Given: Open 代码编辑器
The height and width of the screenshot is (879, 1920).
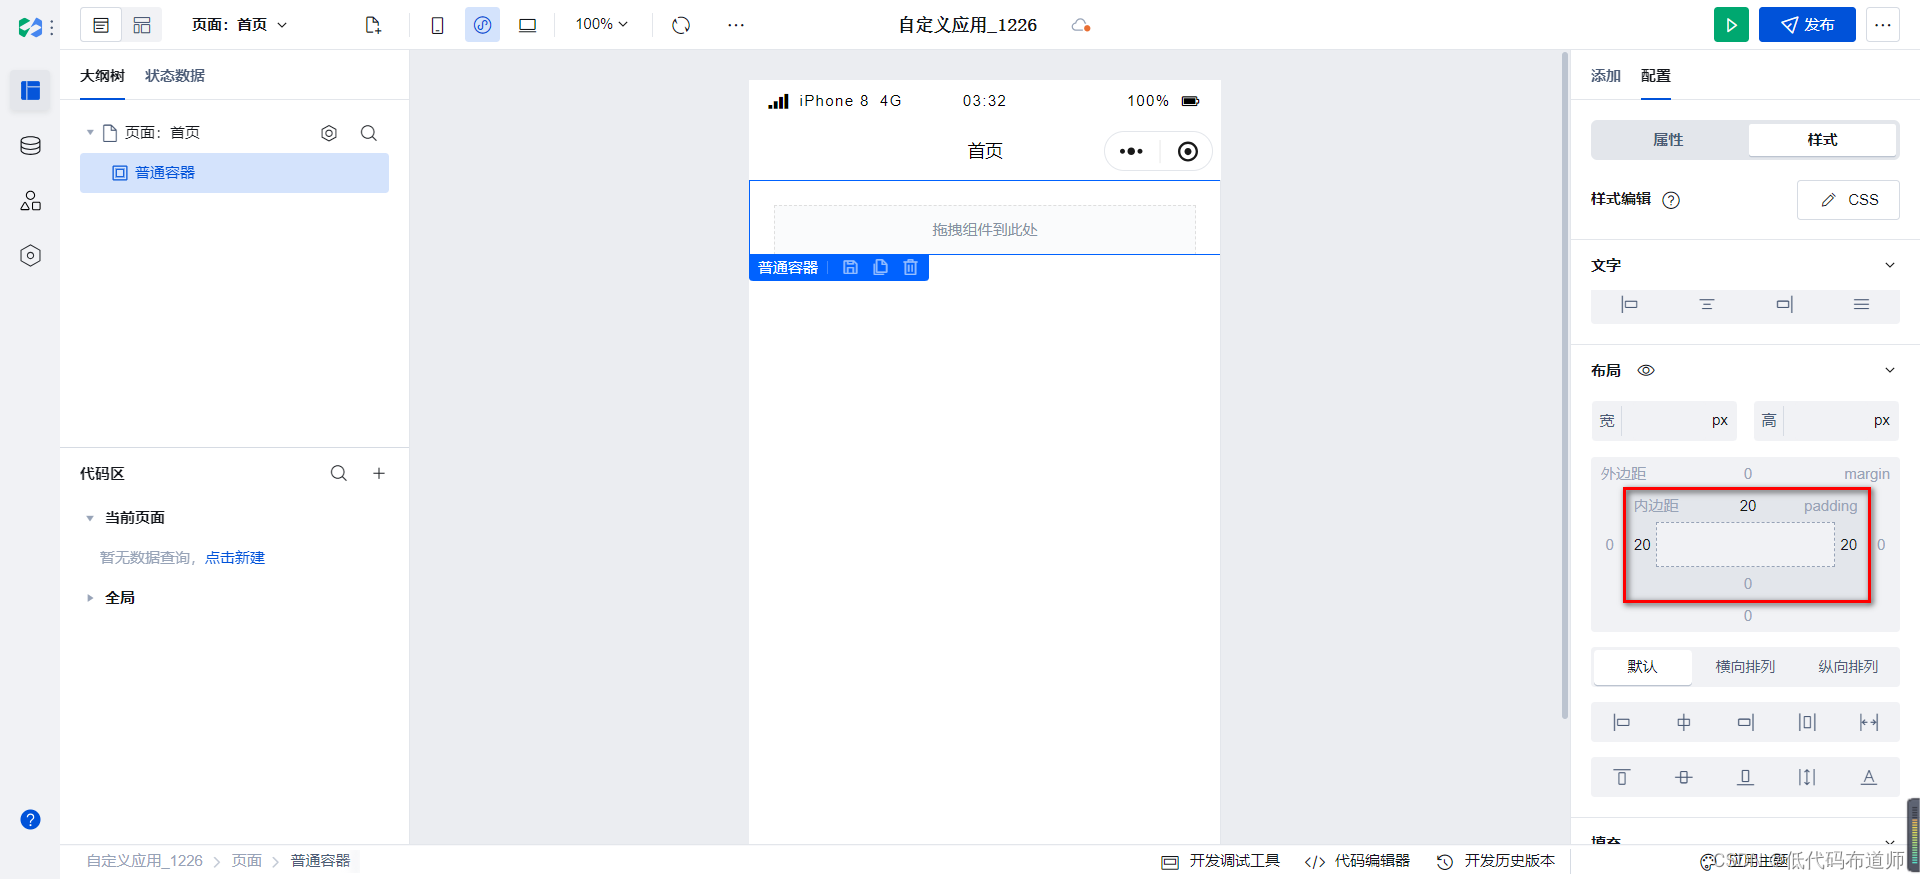Looking at the screenshot, I should [x=1357, y=861].
